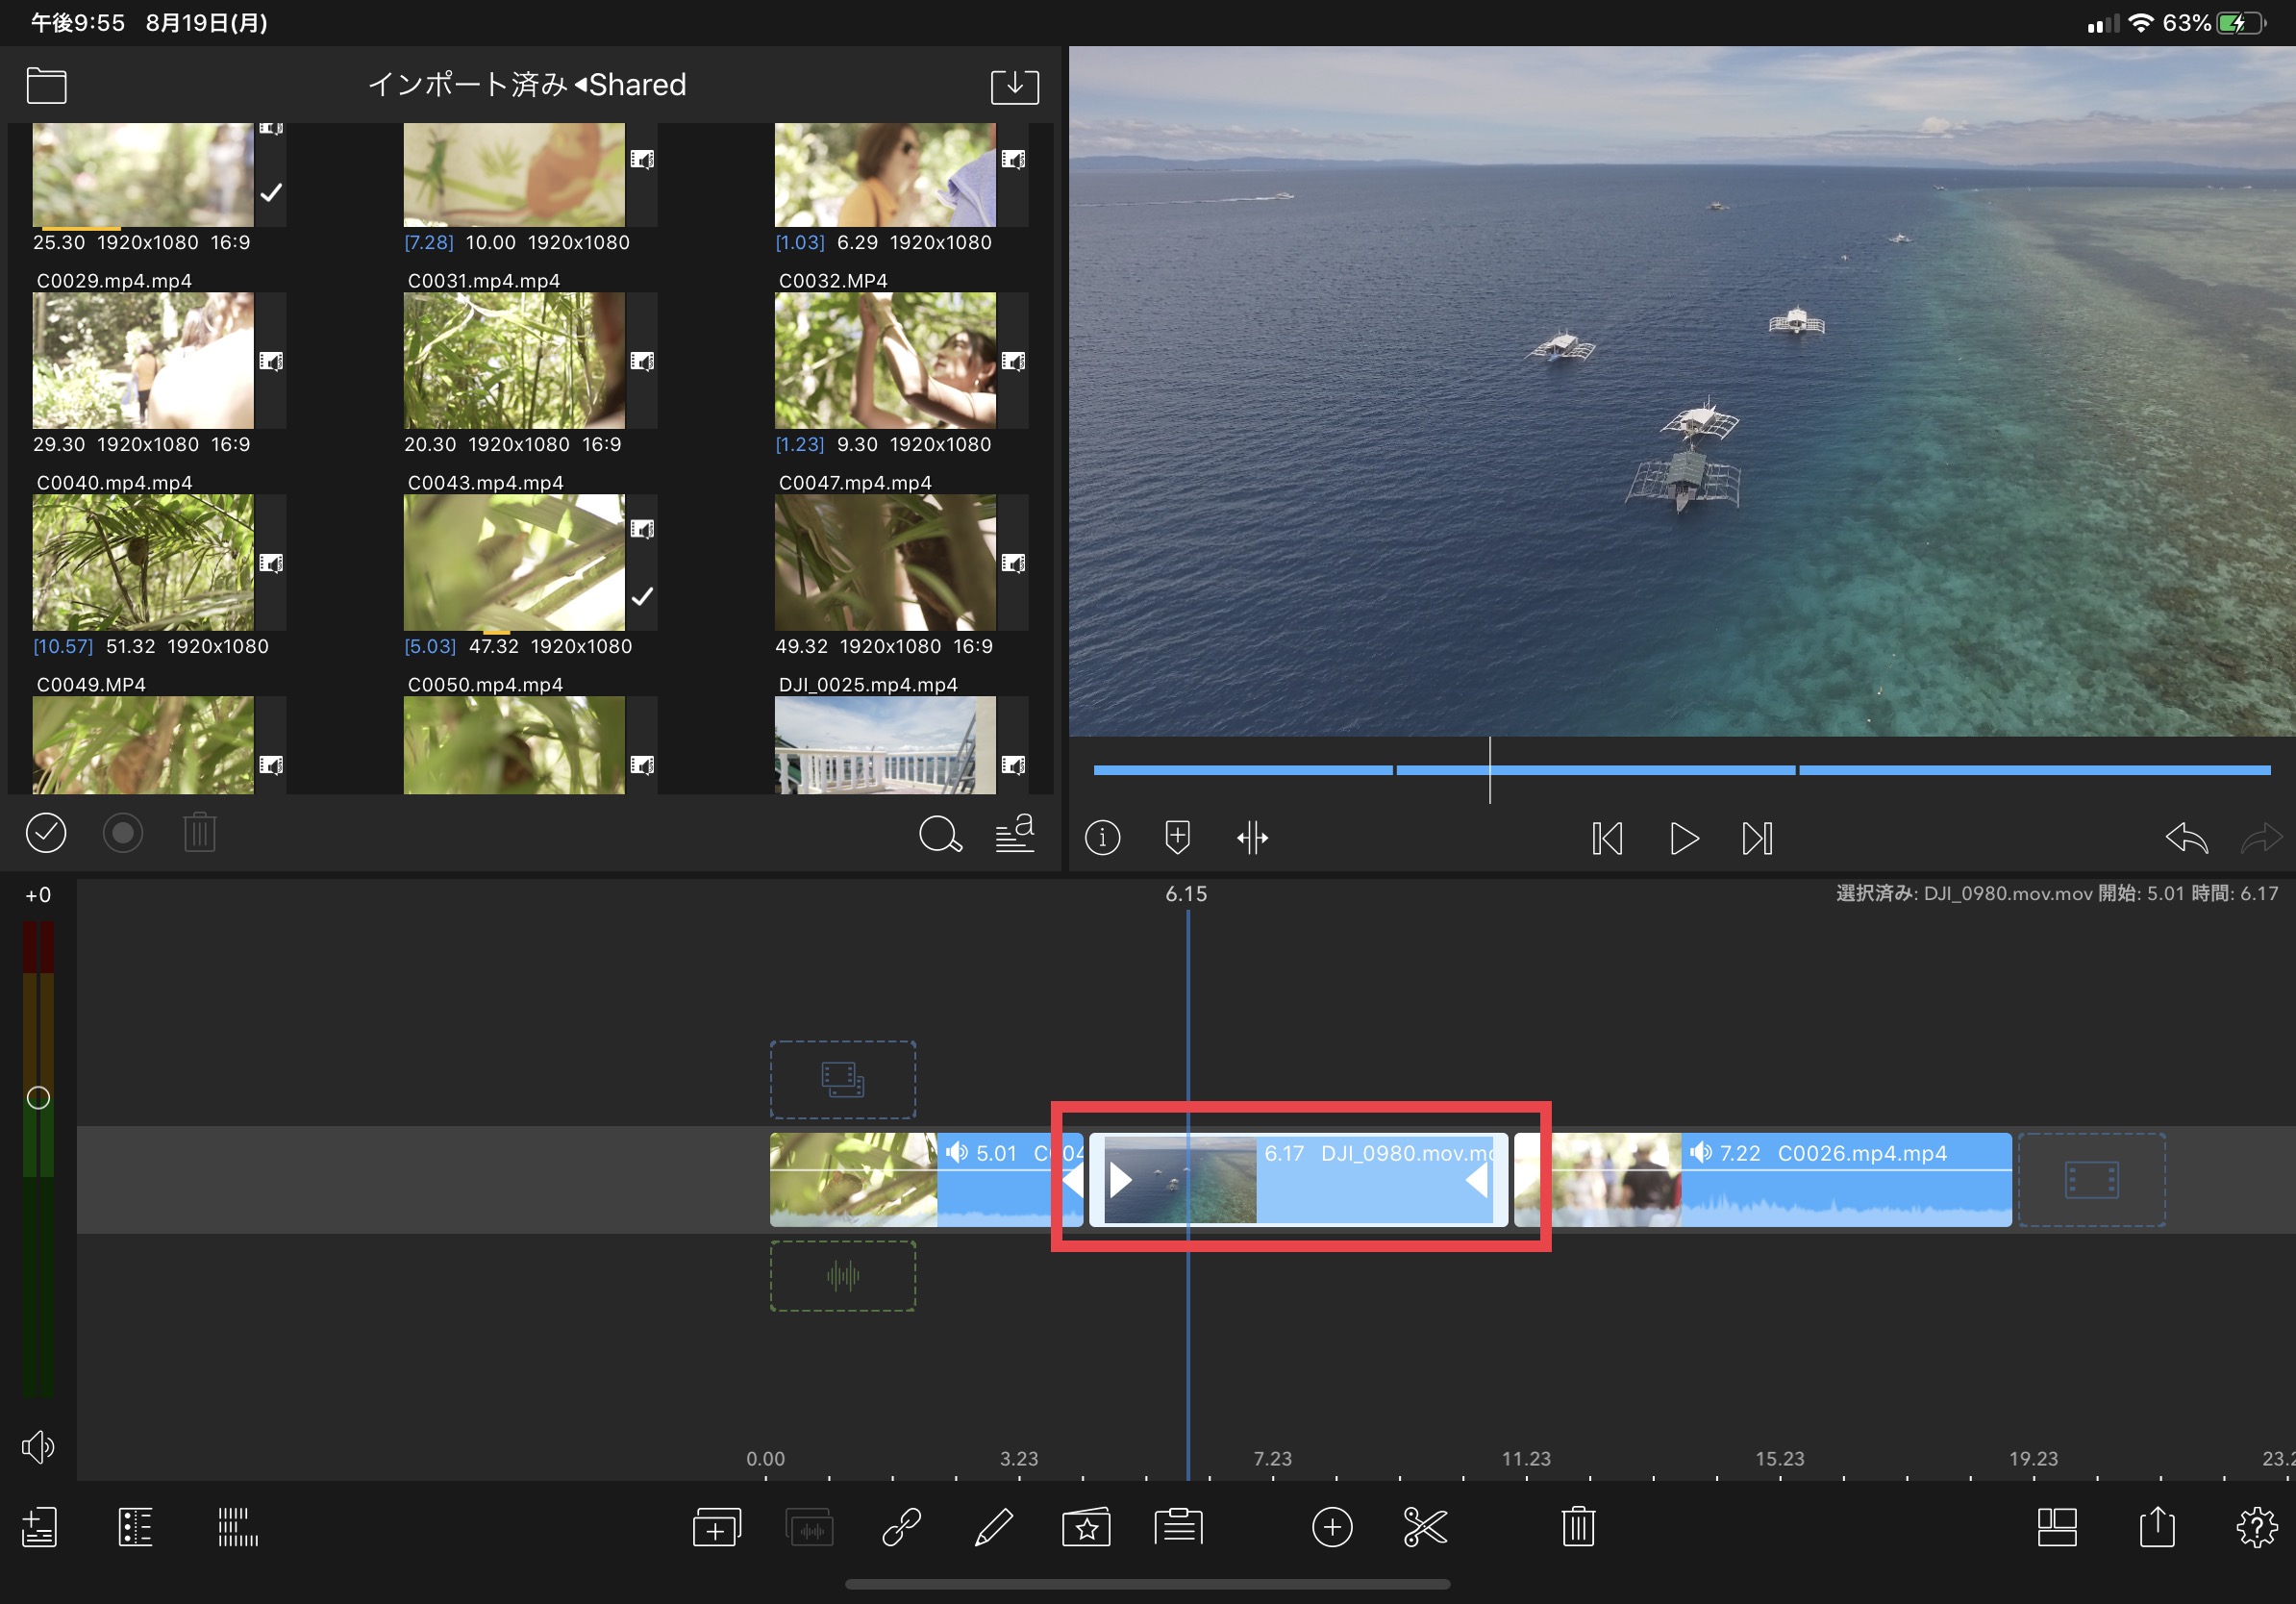Click the link clips chain icon
2296x1604 pixels.
(901, 1527)
